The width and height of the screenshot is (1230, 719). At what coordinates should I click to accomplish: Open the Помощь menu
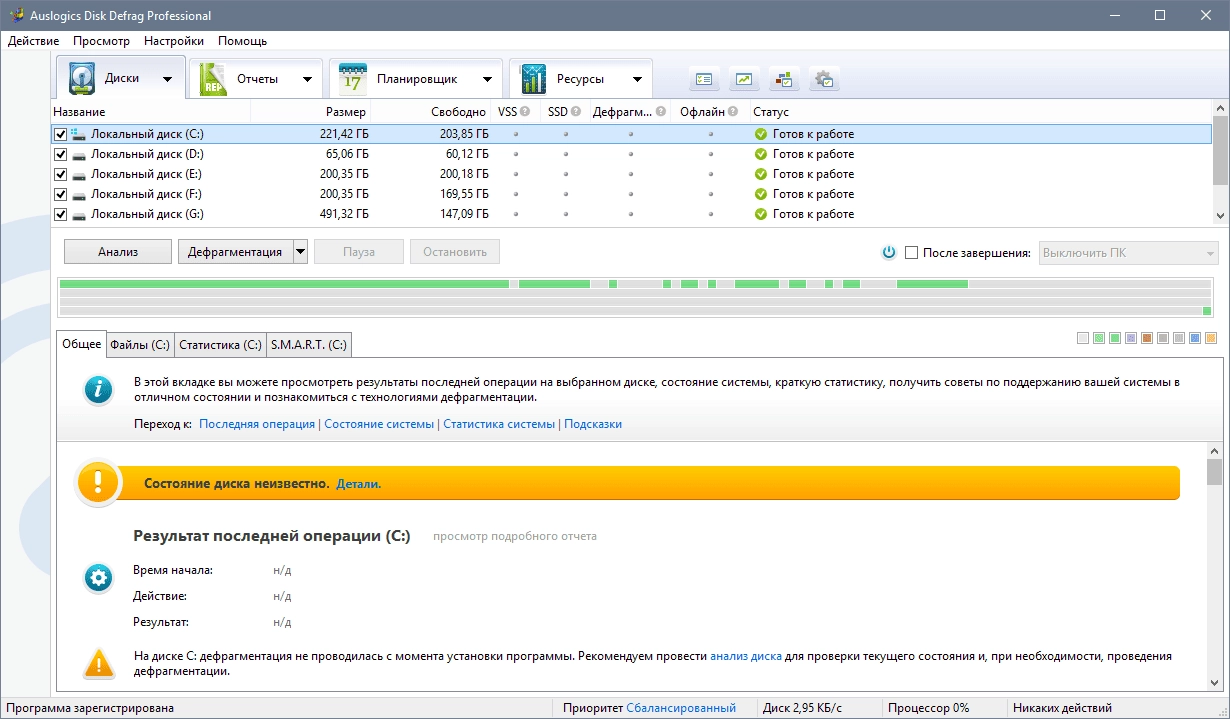point(243,41)
